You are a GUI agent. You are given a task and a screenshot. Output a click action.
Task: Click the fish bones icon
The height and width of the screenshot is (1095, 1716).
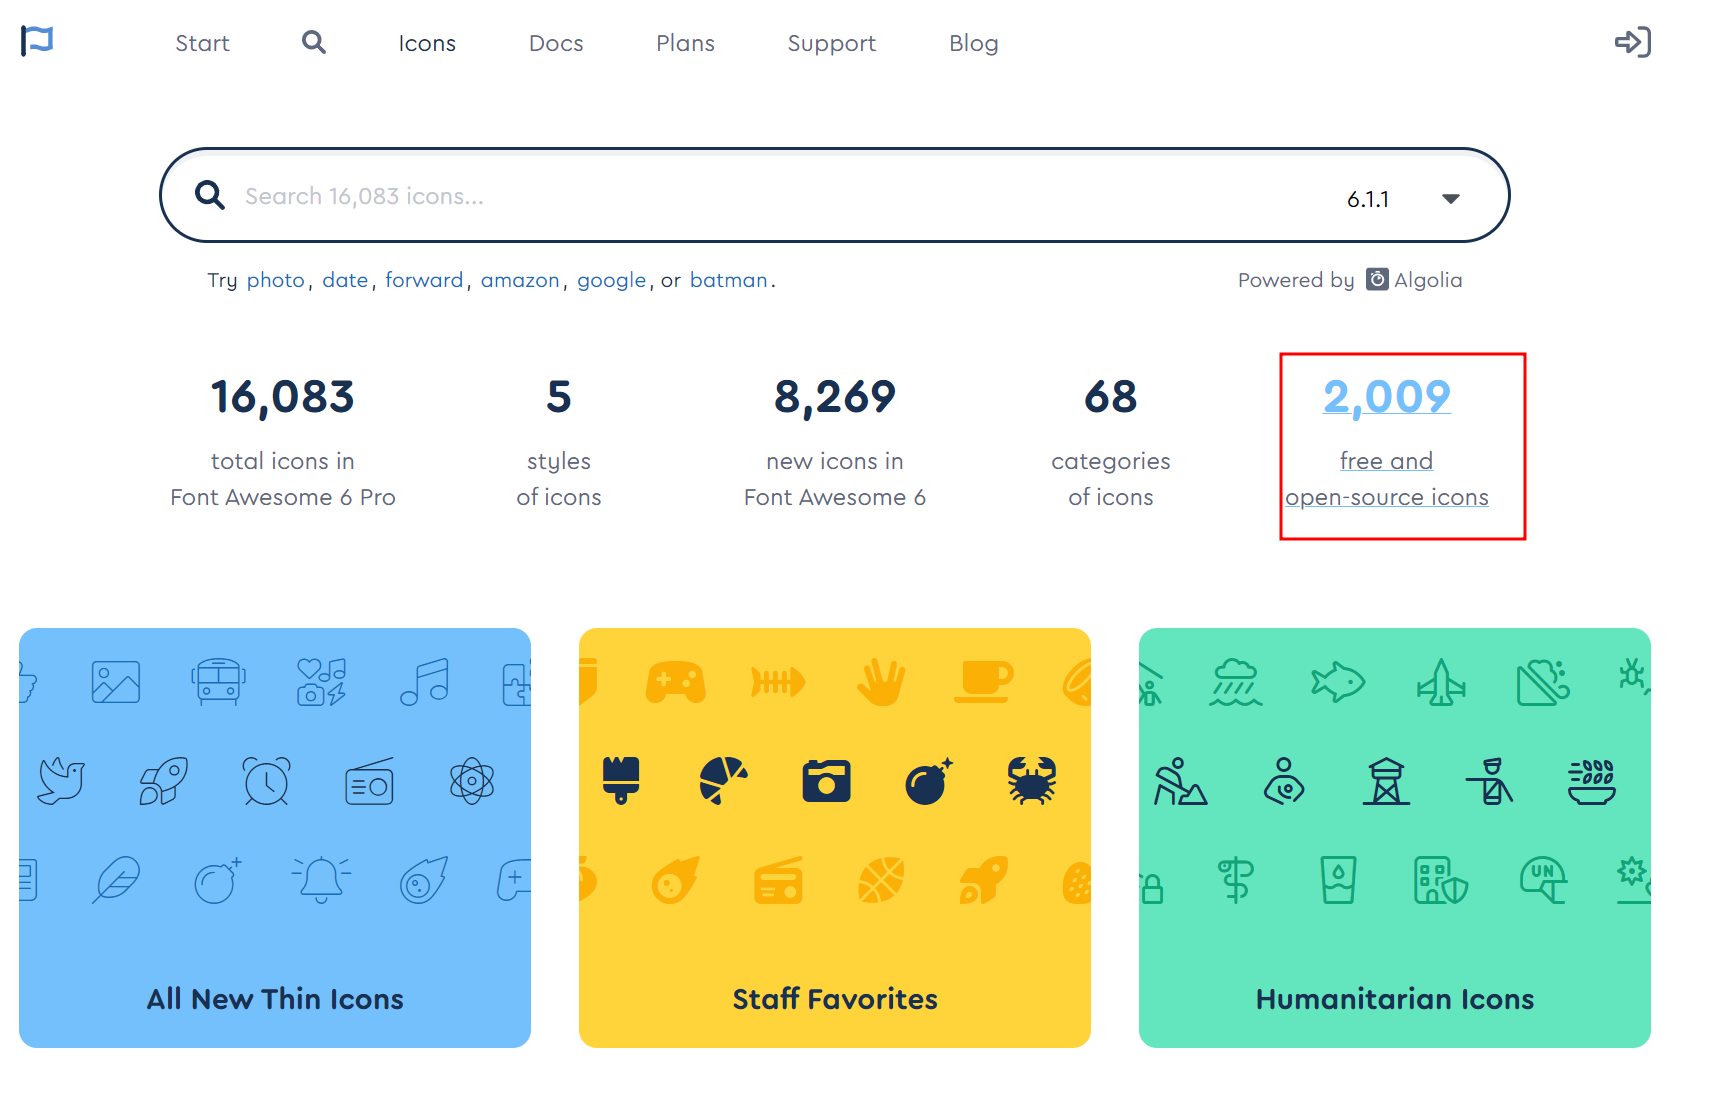pyautogui.click(x=778, y=682)
